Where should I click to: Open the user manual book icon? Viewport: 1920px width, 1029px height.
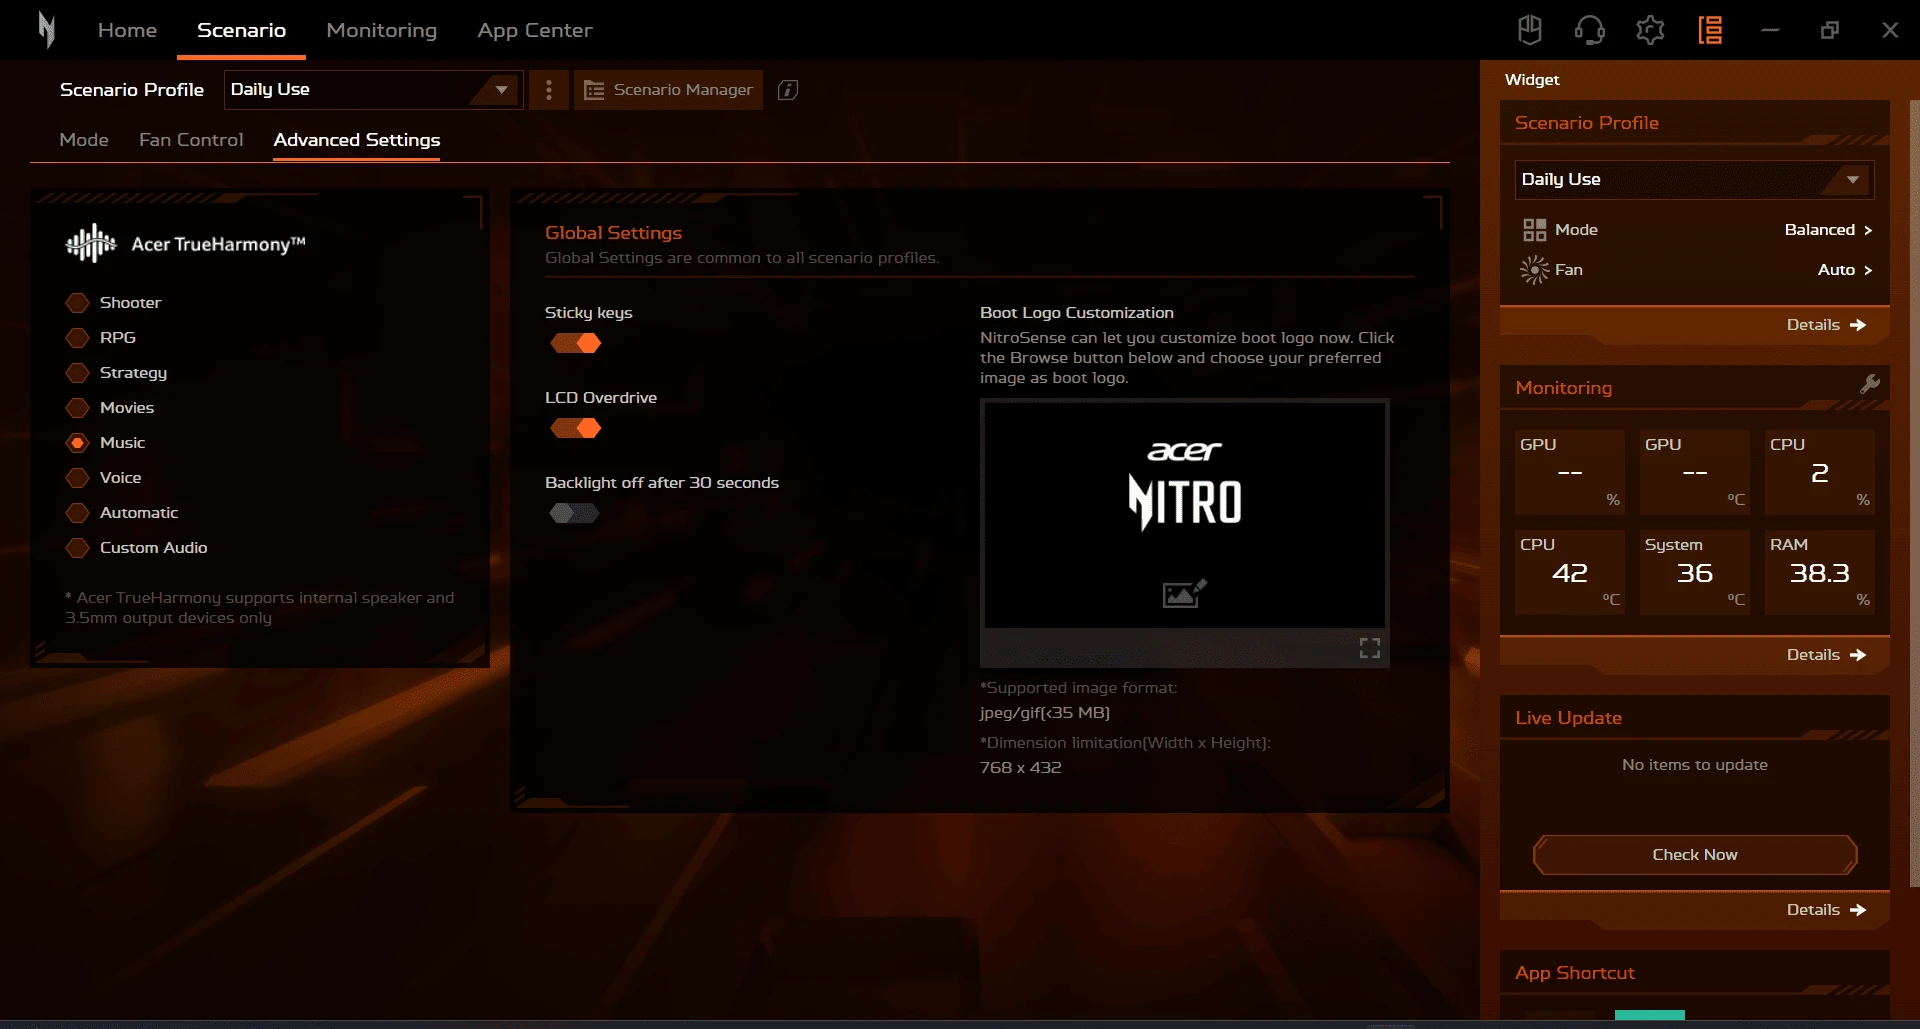click(1530, 30)
